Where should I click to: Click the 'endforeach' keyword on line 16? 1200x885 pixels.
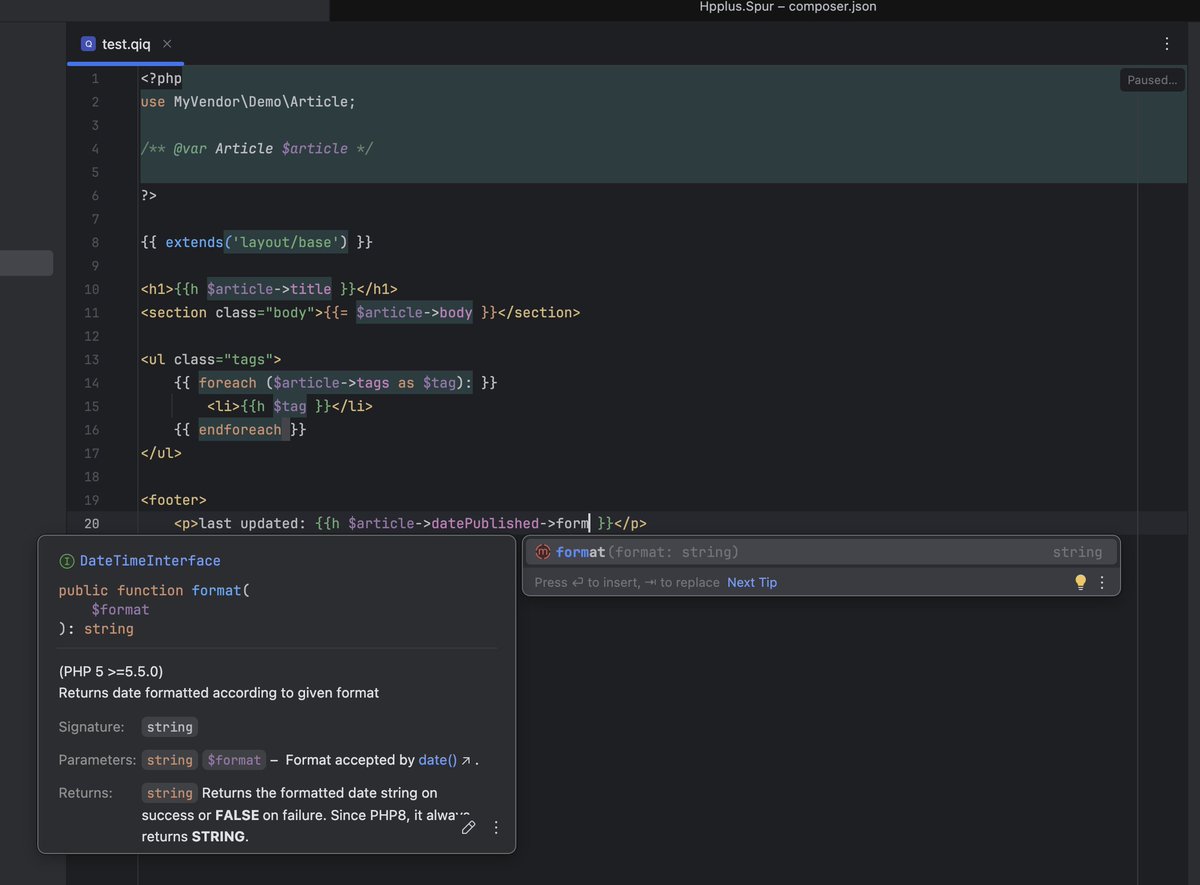click(240, 430)
